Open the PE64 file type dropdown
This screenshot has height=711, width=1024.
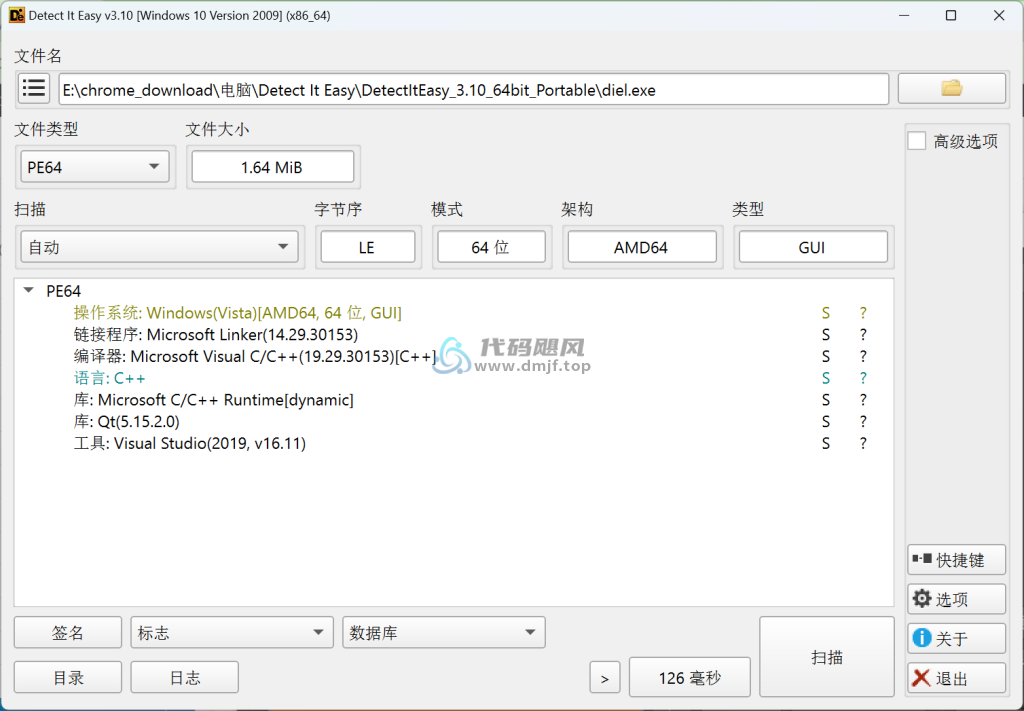click(x=95, y=167)
